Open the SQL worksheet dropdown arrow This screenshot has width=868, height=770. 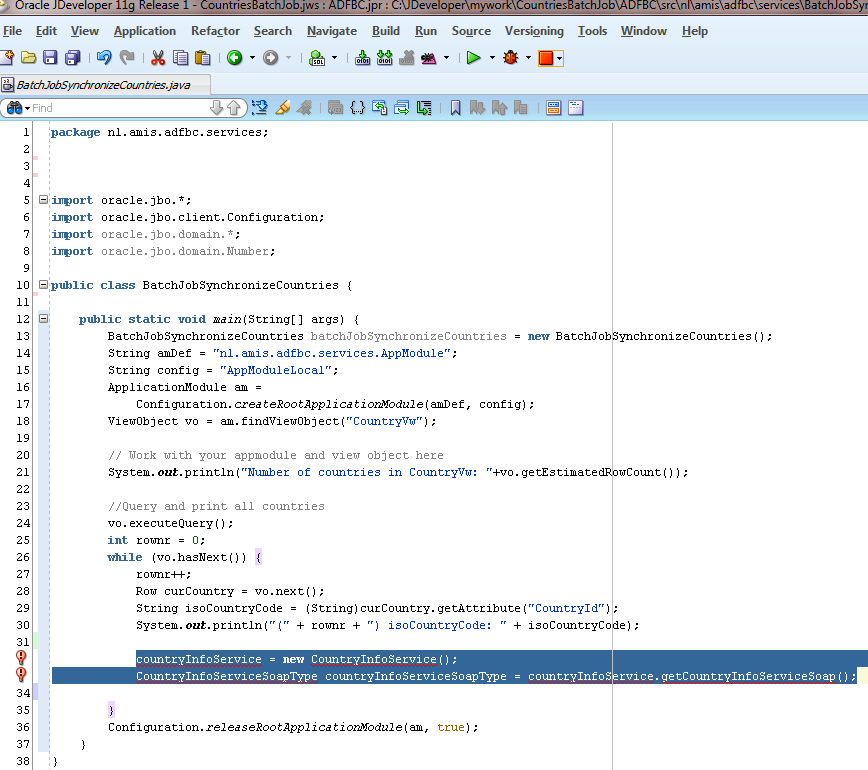pyautogui.click(x=334, y=58)
